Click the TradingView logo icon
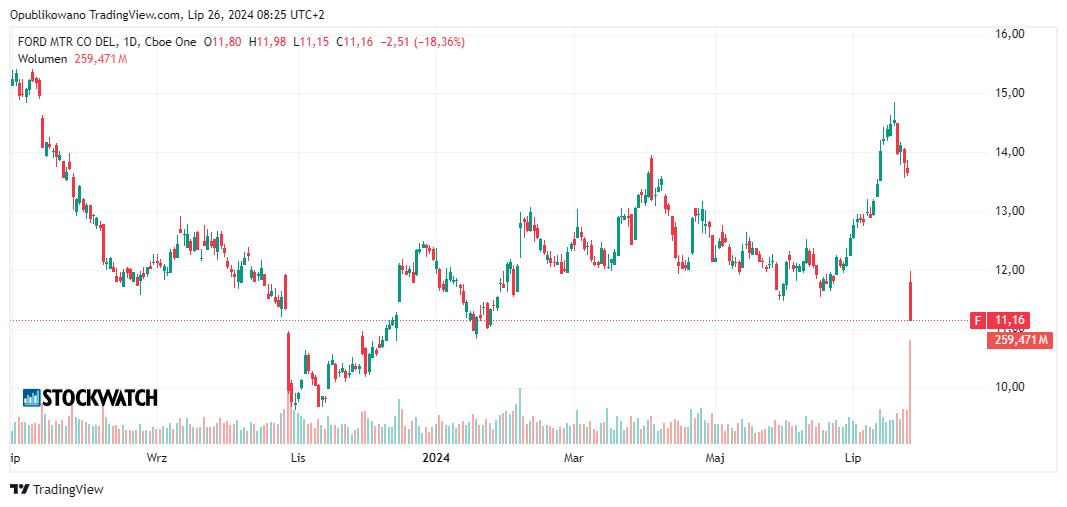This screenshot has width=1067, height=507. 20,489
